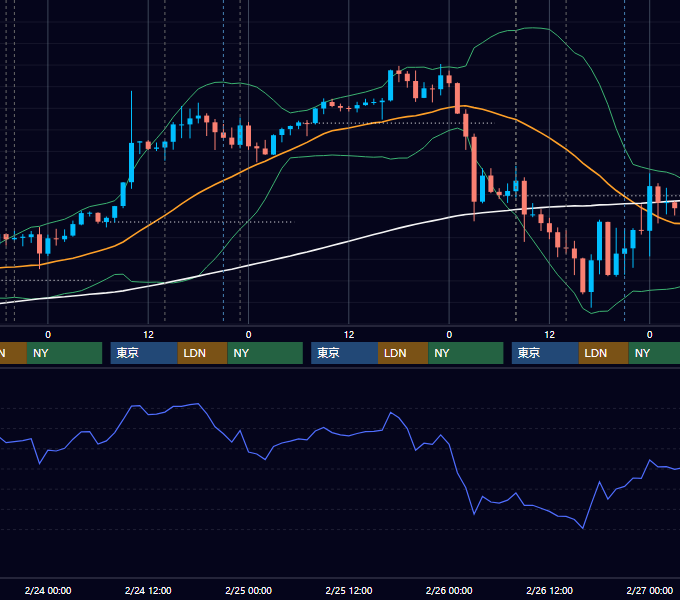Click hour label 12 above 2/24 12:00
680x600 pixels.
click(148, 335)
